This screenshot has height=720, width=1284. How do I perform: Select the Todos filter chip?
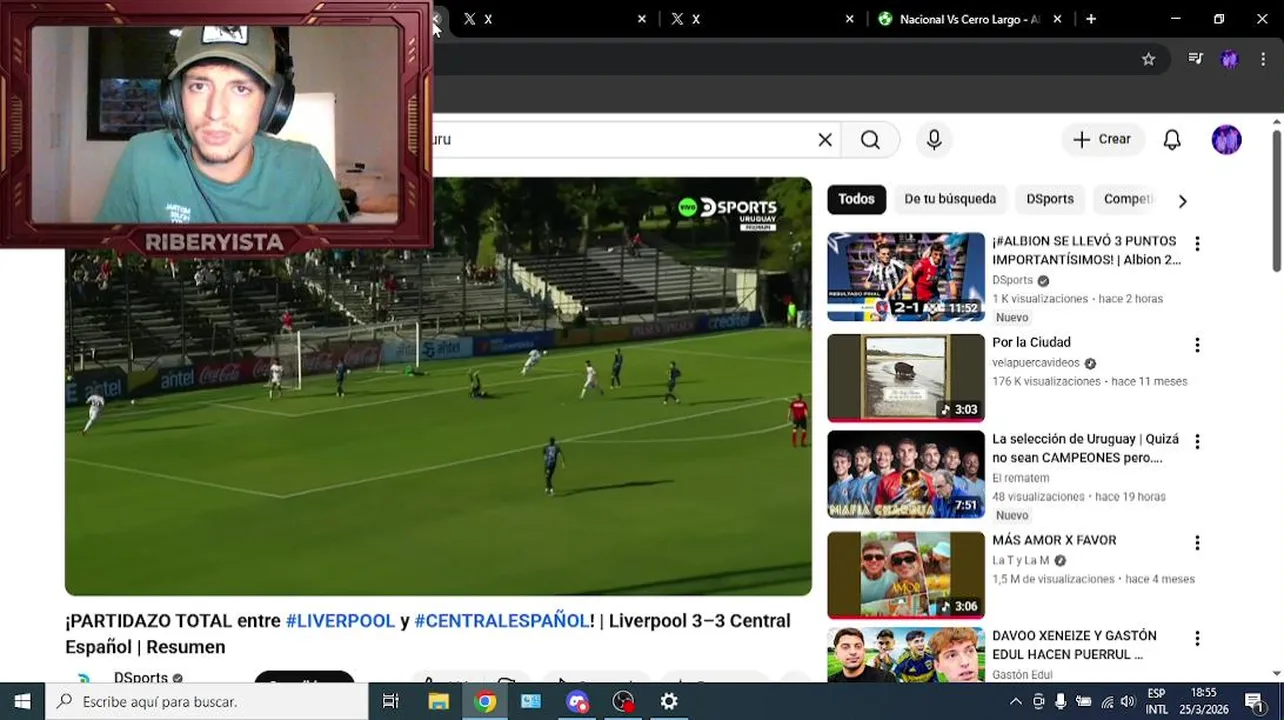[x=856, y=199]
